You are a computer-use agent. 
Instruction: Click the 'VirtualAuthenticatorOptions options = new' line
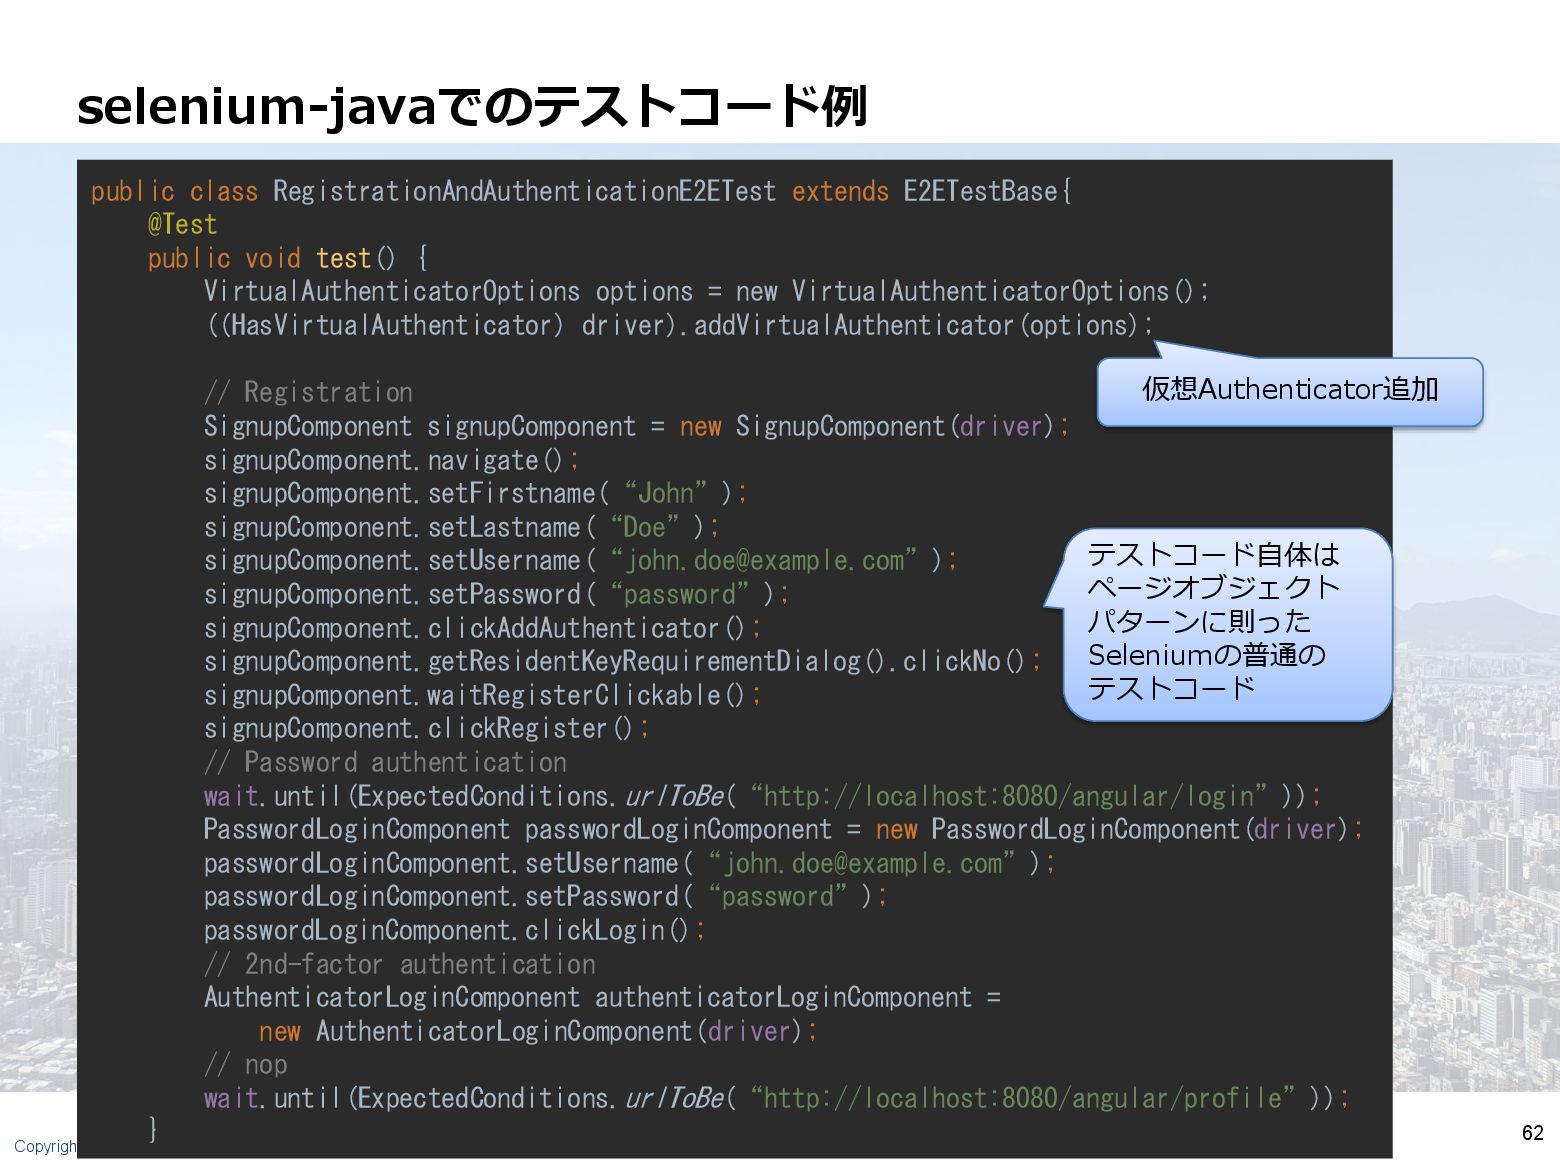[x=707, y=291]
